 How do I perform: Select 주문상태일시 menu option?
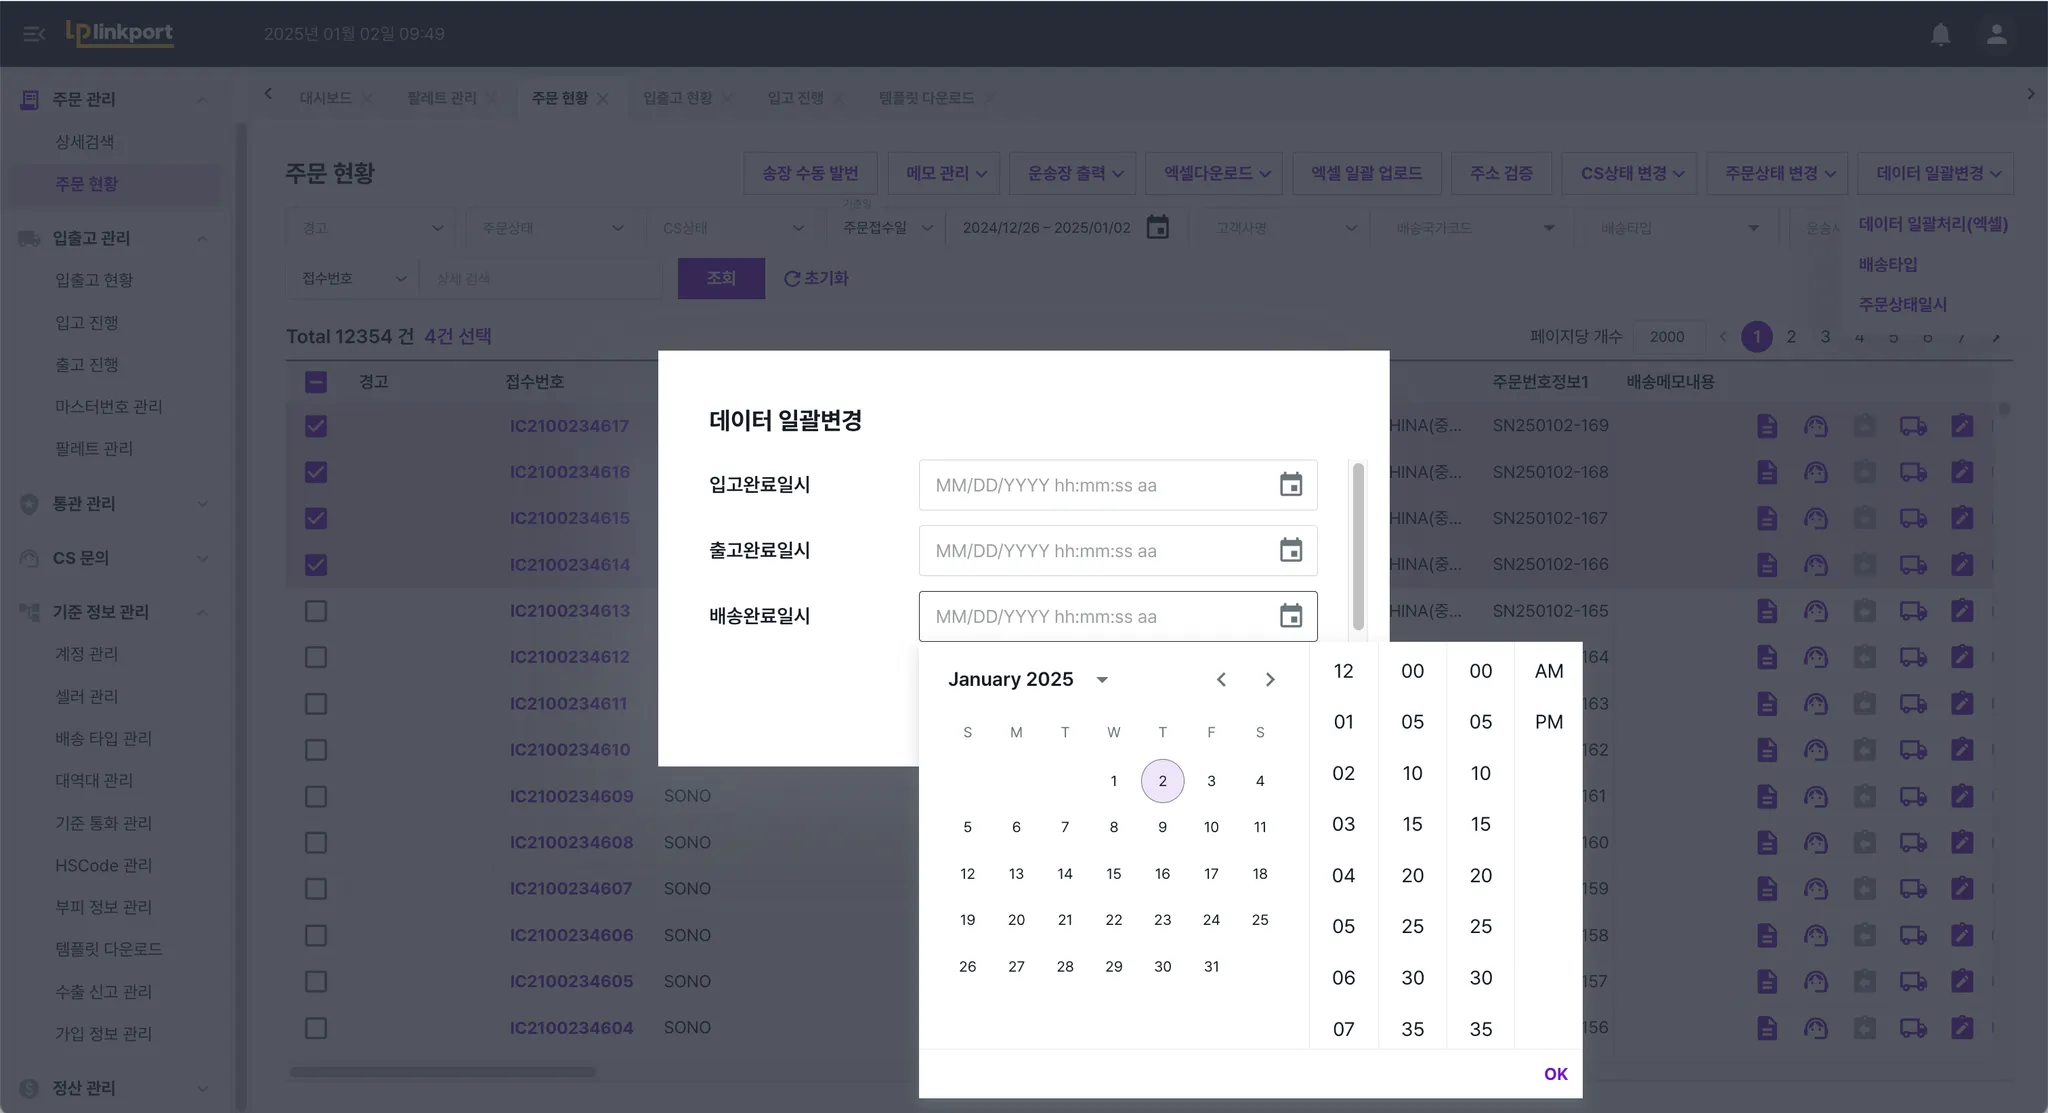pos(1902,304)
